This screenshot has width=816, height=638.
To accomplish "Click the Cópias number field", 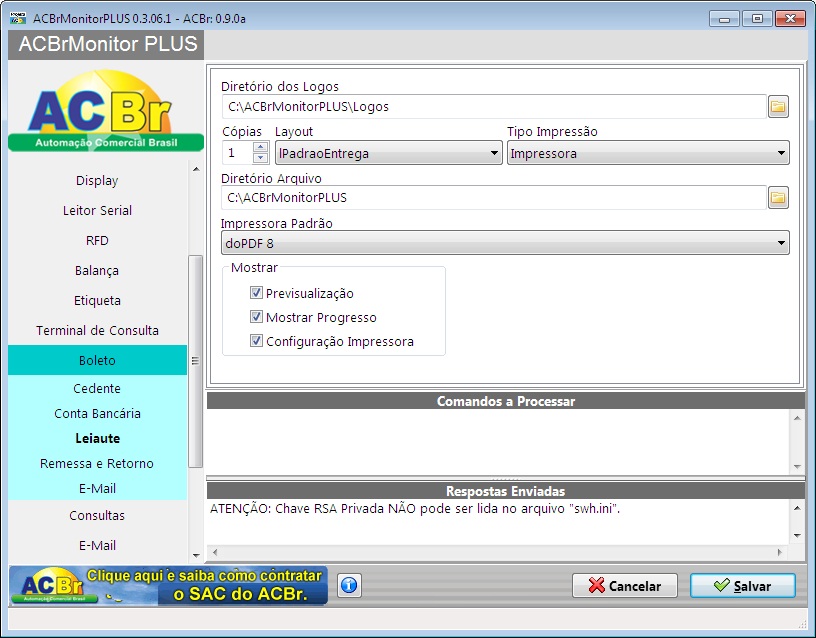I will click(x=238, y=153).
